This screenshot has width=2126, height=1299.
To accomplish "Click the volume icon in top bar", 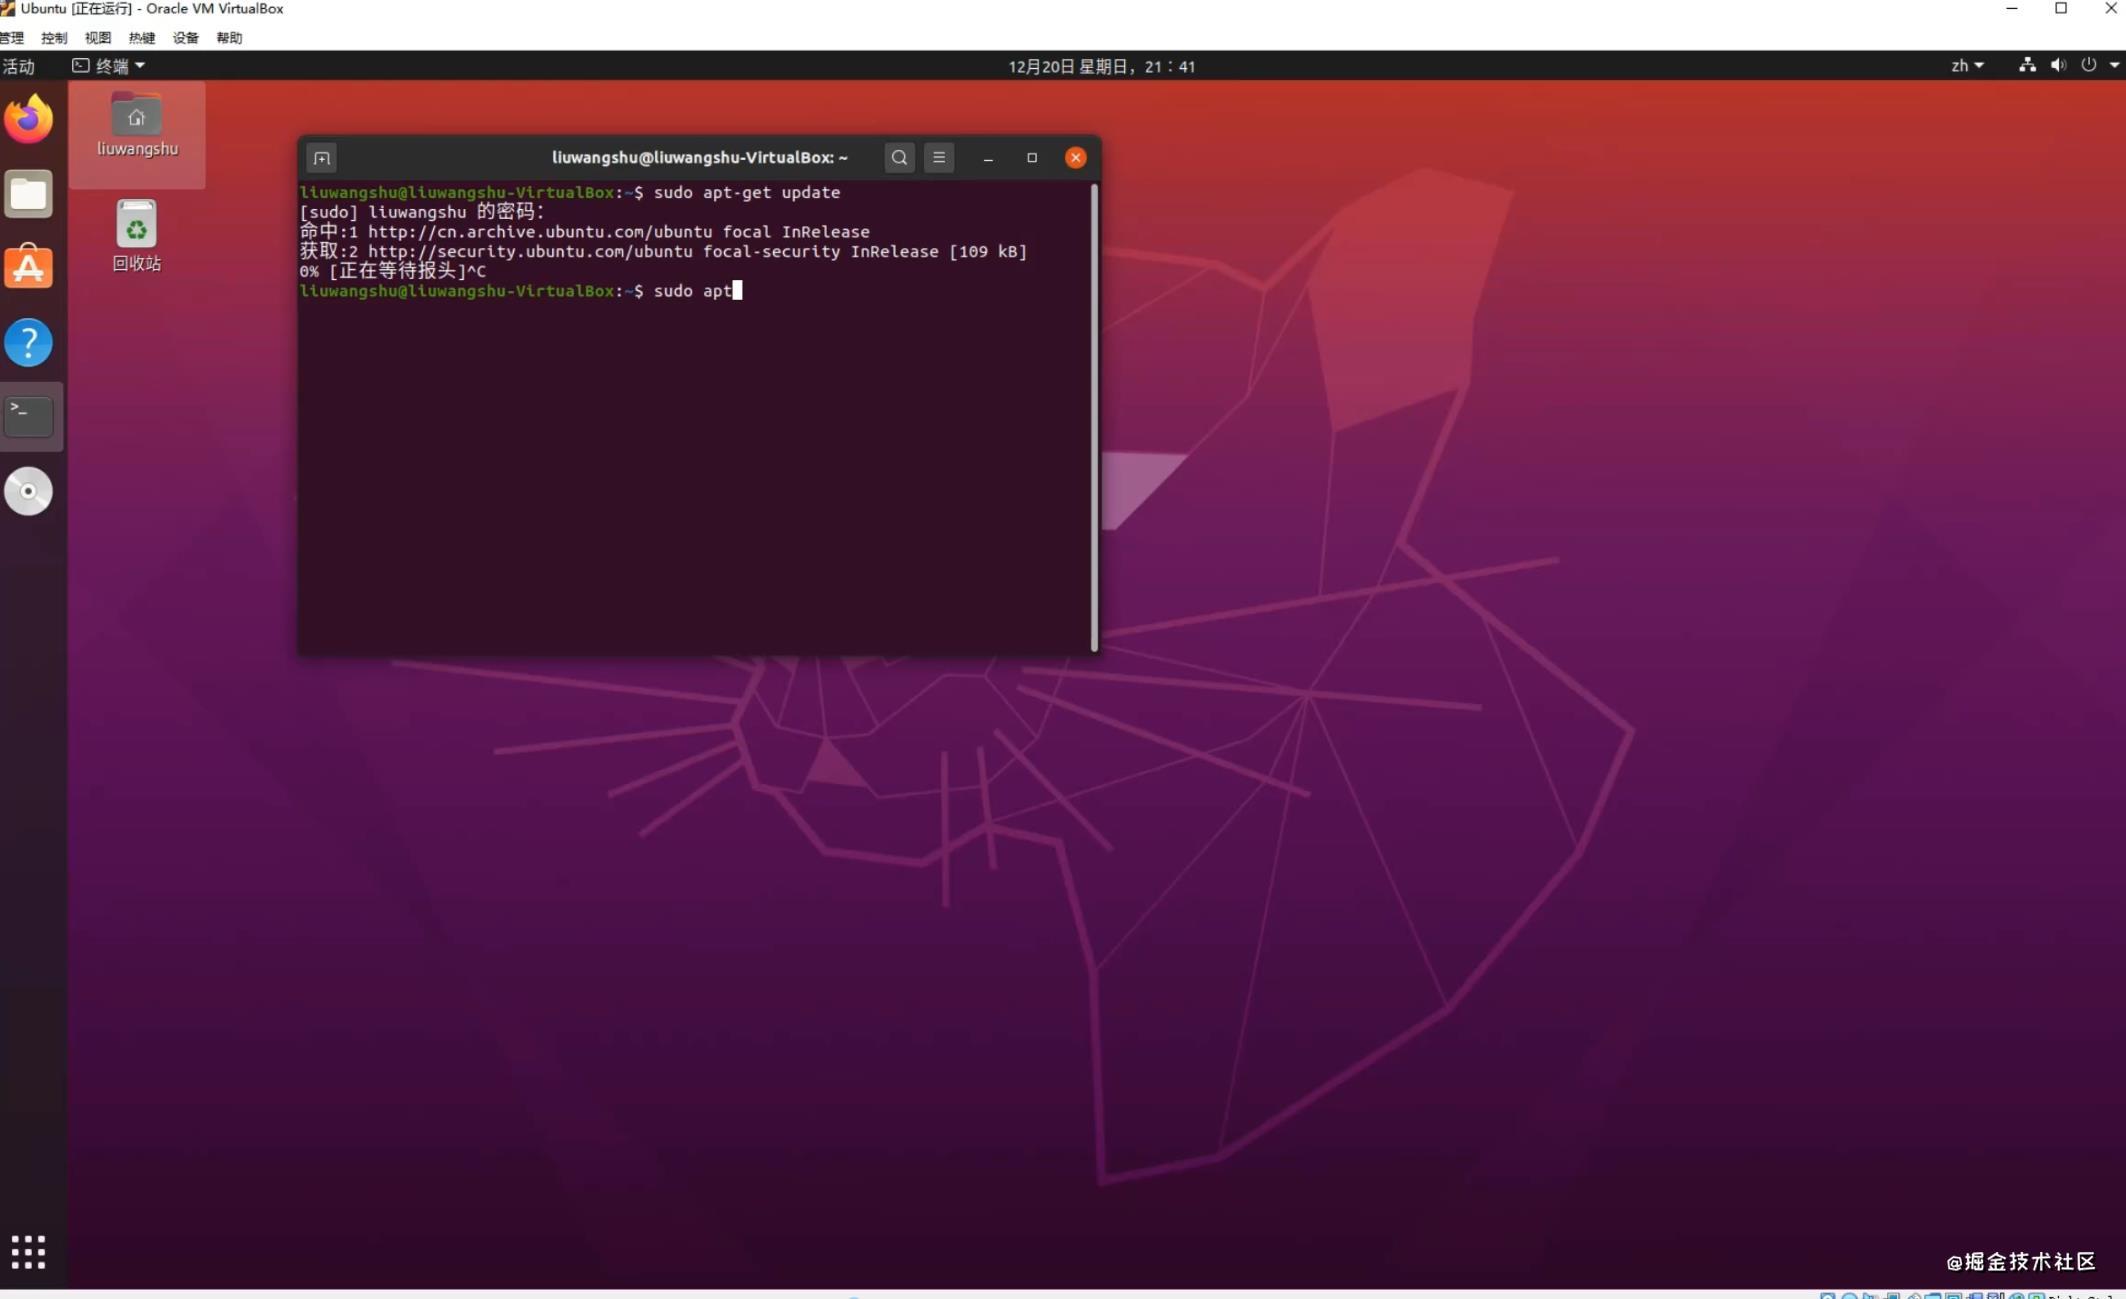I will pos(2058,65).
